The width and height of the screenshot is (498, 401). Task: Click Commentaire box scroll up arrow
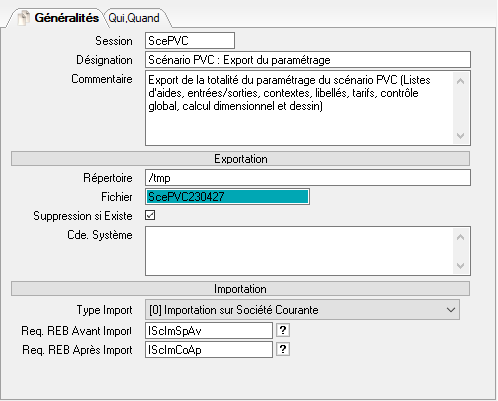(x=461, y=81)
